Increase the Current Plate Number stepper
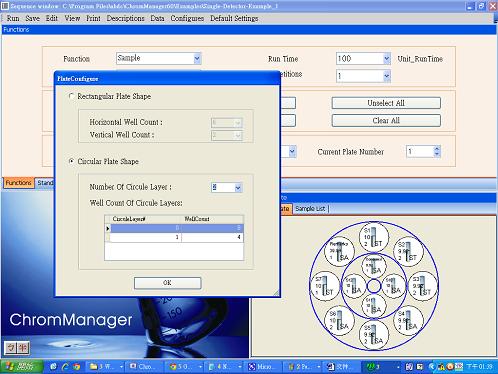This screenshot has height=374, width=498. 437,148
